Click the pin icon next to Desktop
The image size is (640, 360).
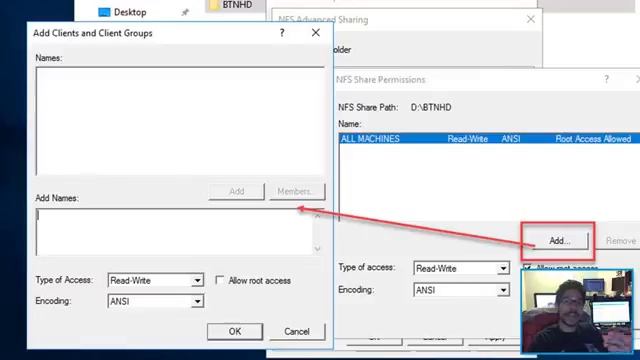point(185,13)
